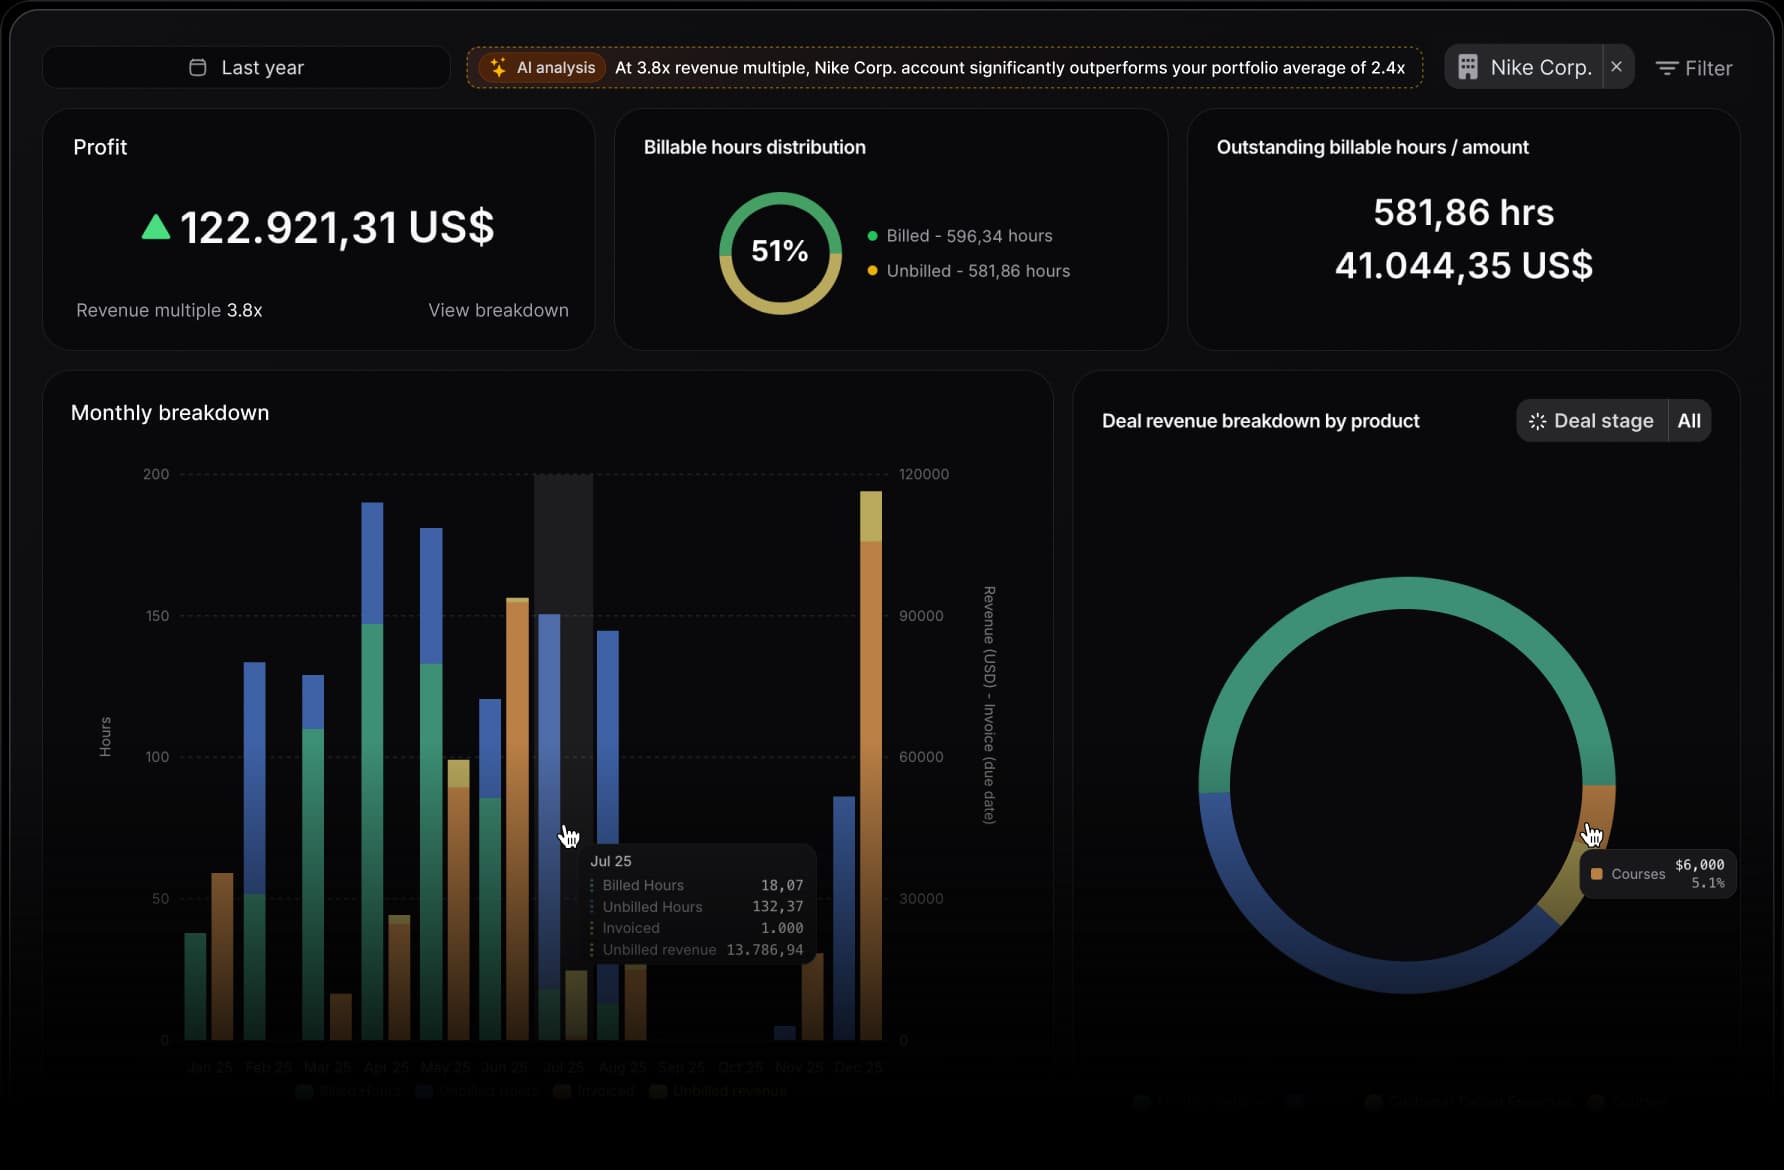The width and height of the screenshot is (1784, 1170).
Task: Click the blue top of the Feb 25 bar
Action: (x=254, y=778)
